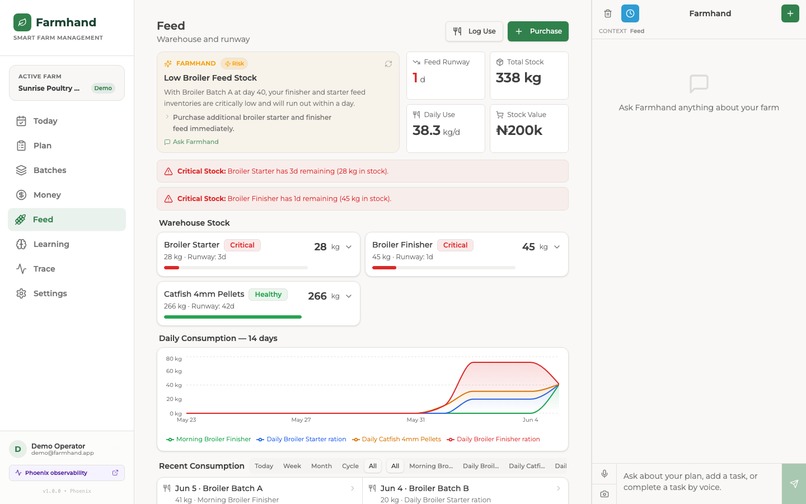
Task: Click the Demo badge on active farm
Action: point(103,88)
